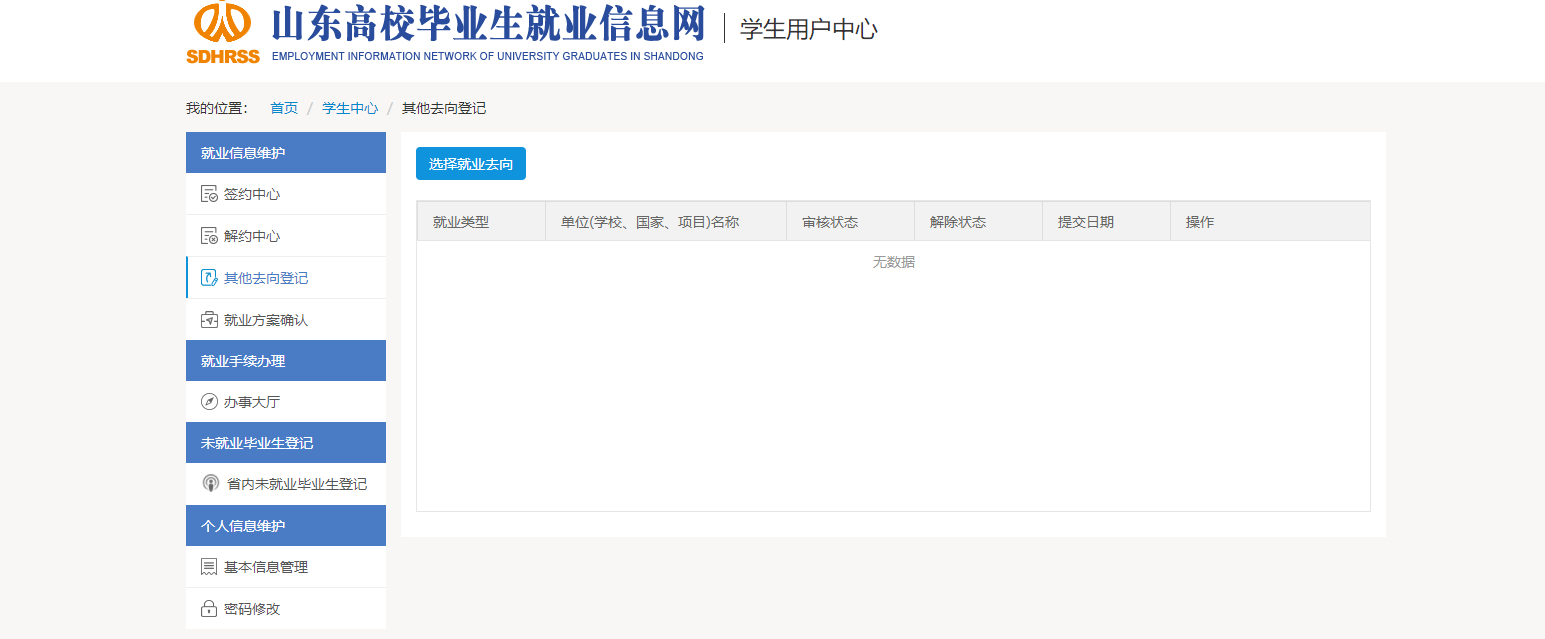
Task: Click the 签约中心 icon in sidebar
Action: tap(209, 194)
